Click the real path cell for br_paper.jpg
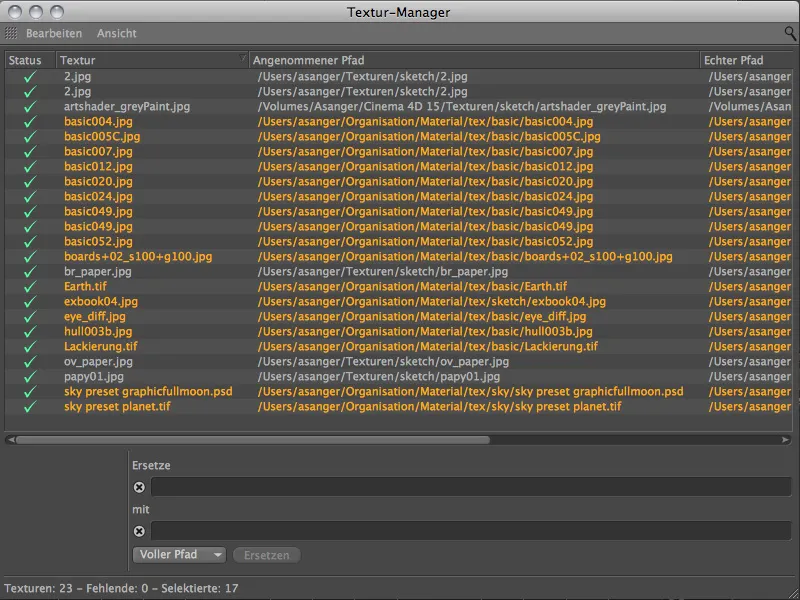 (749, 271)
